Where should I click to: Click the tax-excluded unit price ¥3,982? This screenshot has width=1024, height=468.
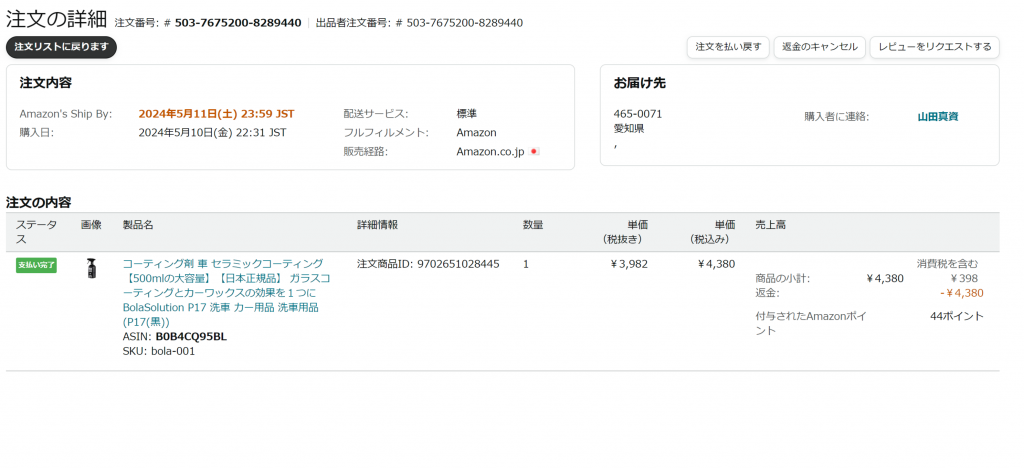point(629,264)
